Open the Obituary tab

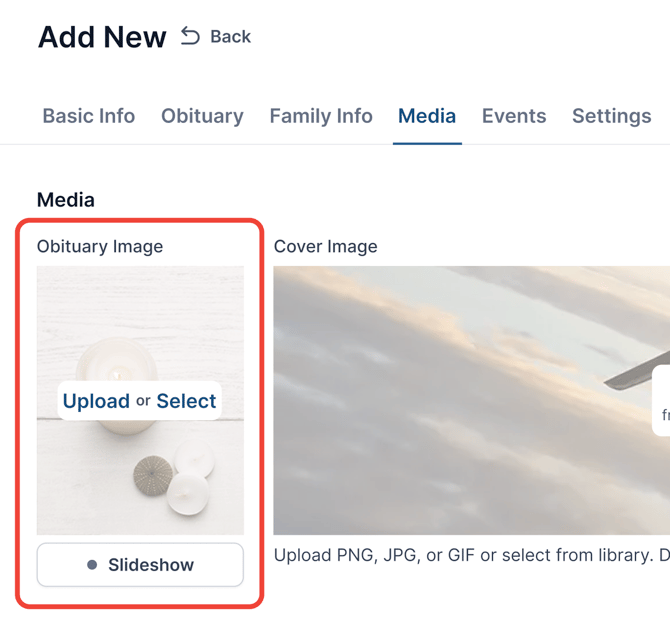click(x=202, y=116)
